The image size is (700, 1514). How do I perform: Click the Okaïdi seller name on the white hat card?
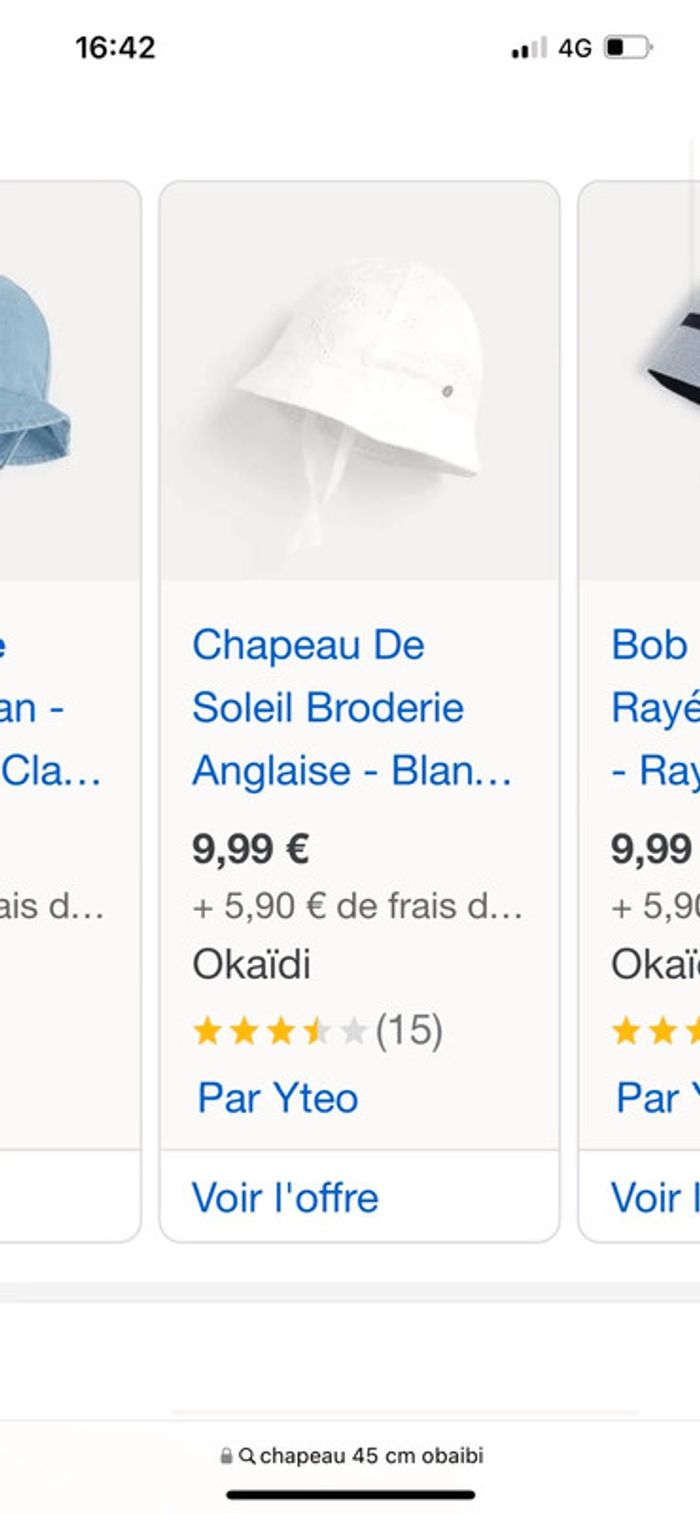251,965
